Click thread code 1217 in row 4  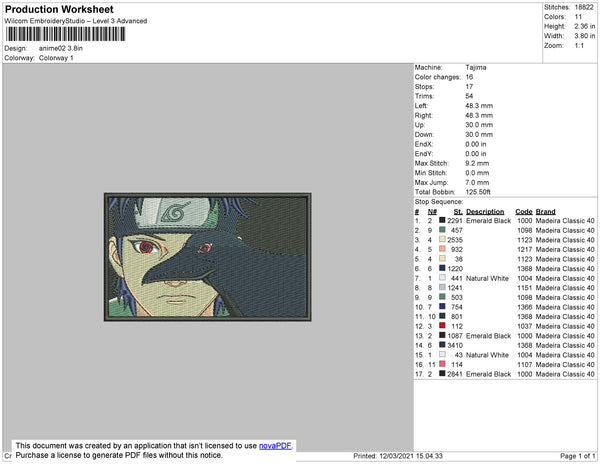[x=525, y=249]
